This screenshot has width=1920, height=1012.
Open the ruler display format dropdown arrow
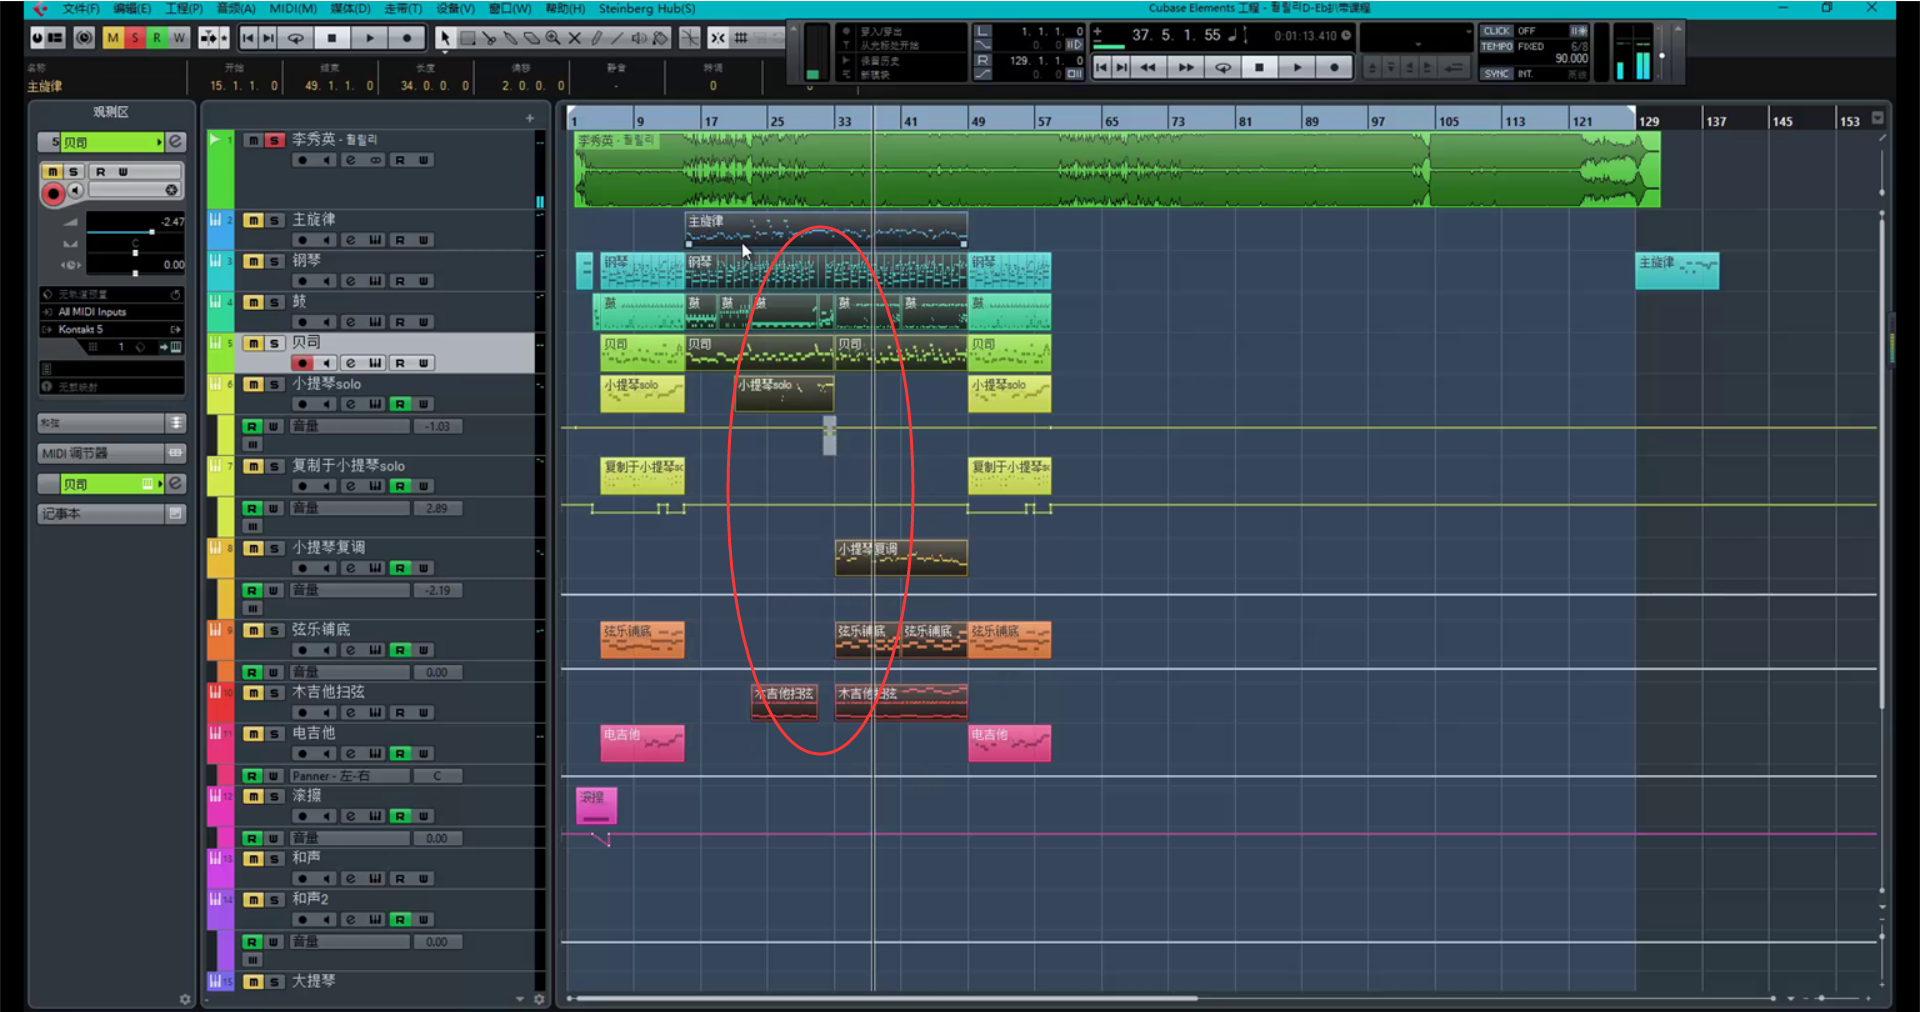tap(1878, 118)
